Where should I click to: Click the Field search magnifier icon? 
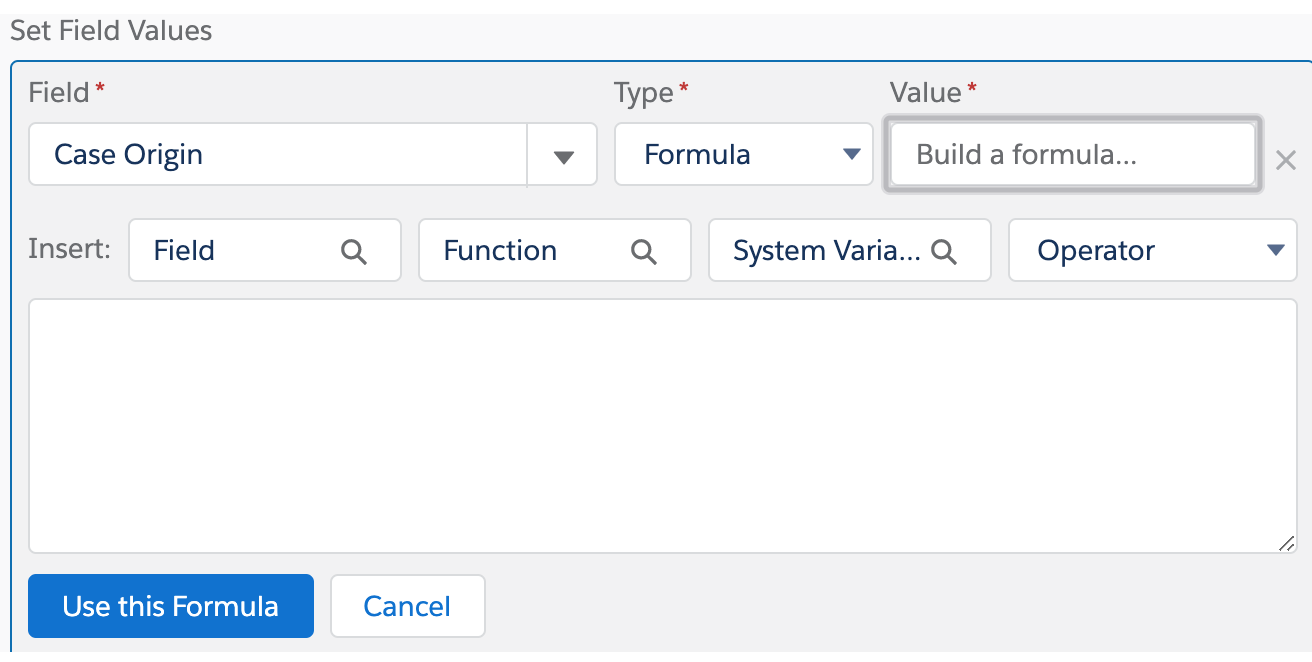point(354,250)
